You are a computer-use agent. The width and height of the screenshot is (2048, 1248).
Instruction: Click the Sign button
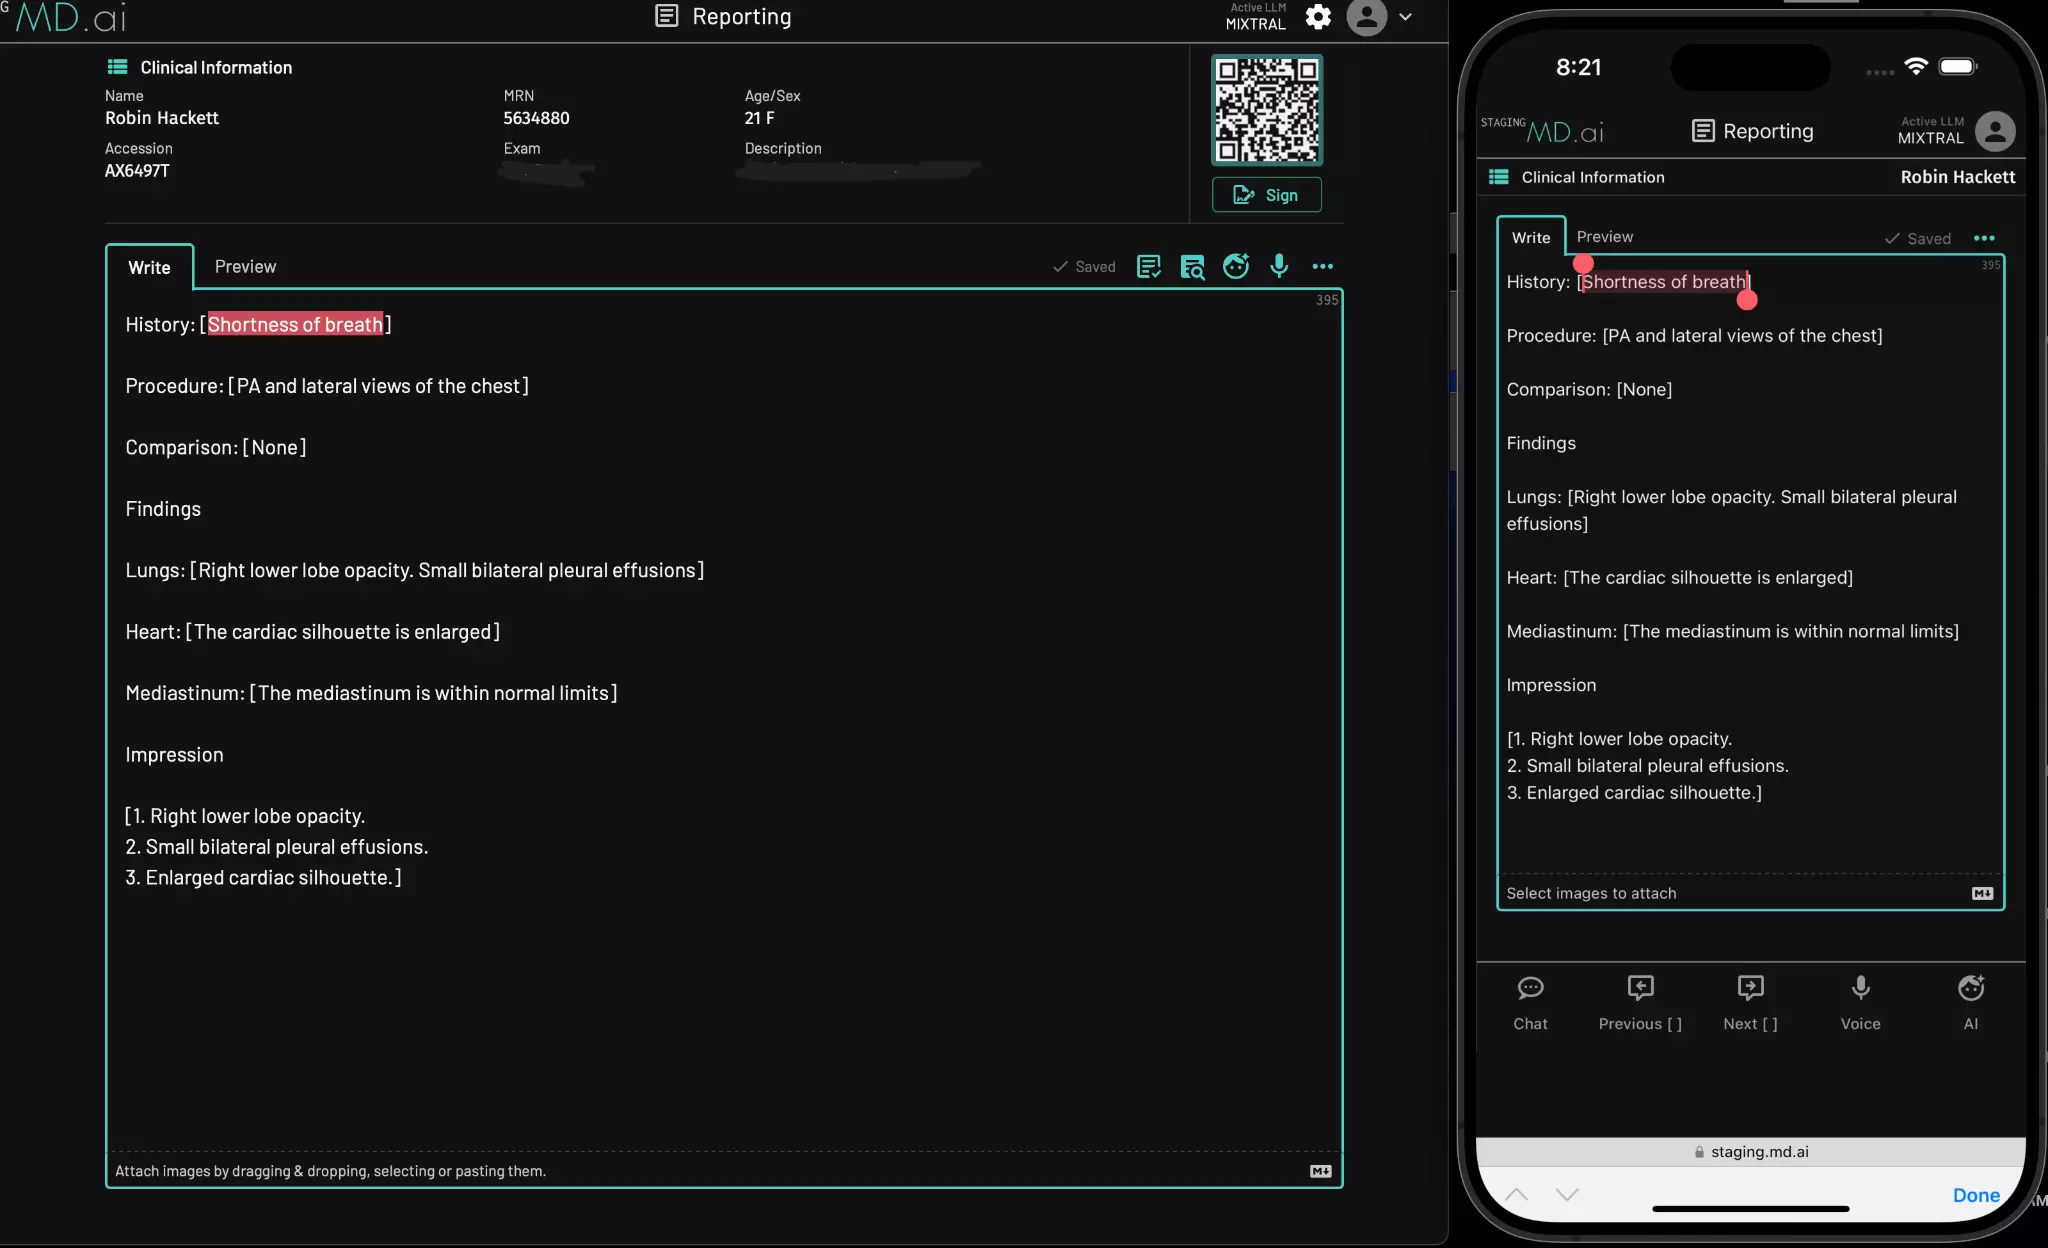pos(1266,195)
